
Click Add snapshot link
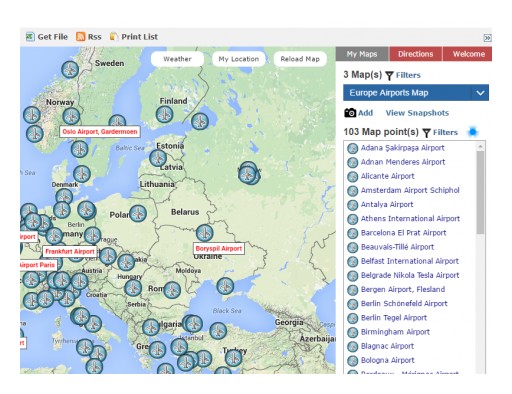tap(365, 113)
